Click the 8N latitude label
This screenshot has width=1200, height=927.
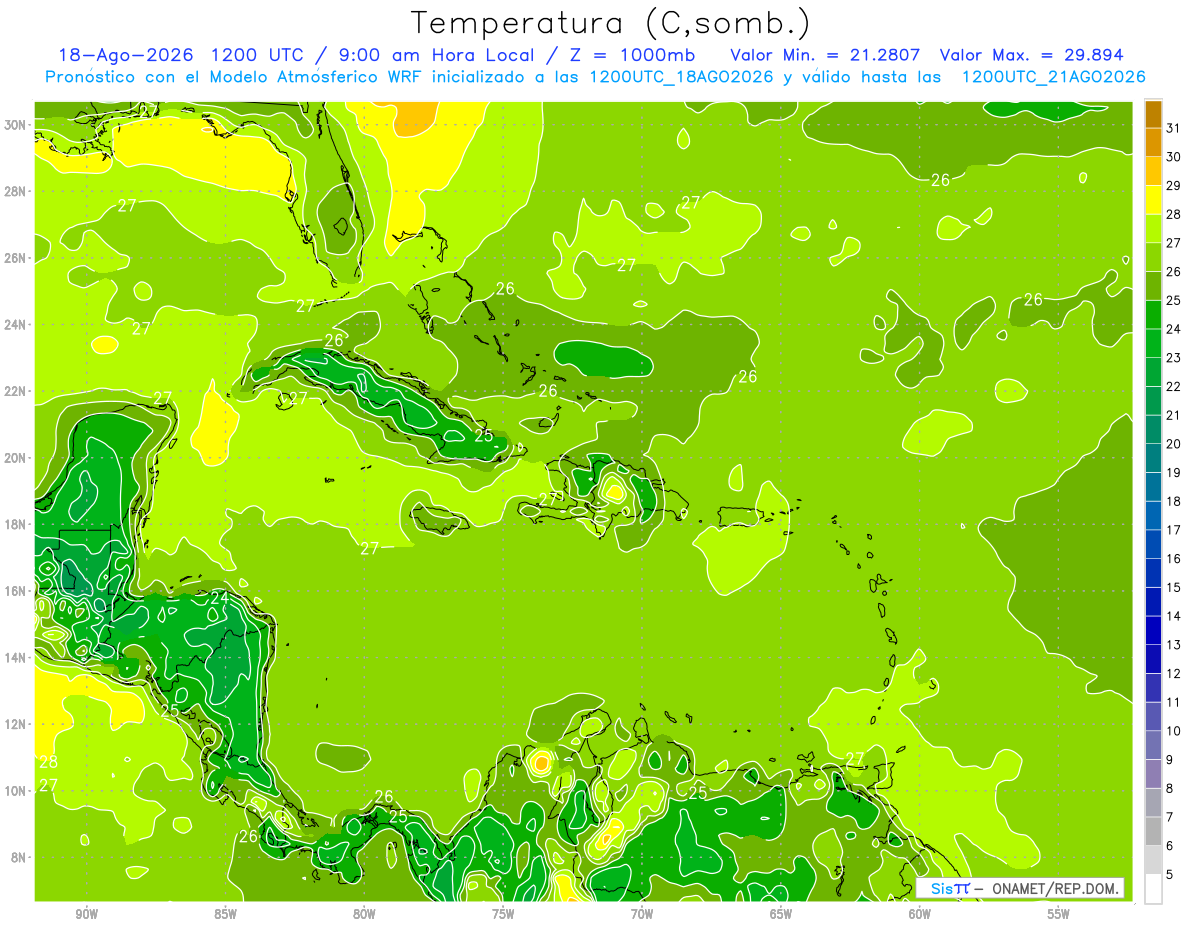point(20,857)
